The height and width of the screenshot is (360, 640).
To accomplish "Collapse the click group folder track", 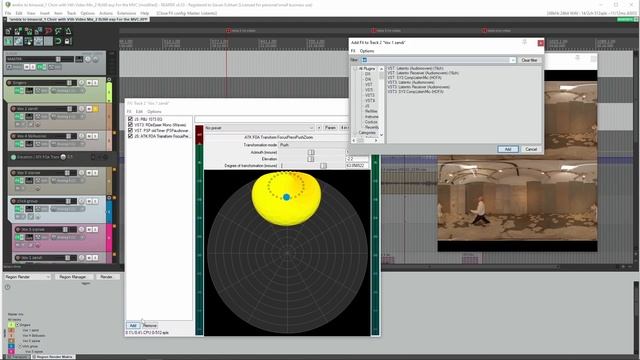I will point(109,198).
